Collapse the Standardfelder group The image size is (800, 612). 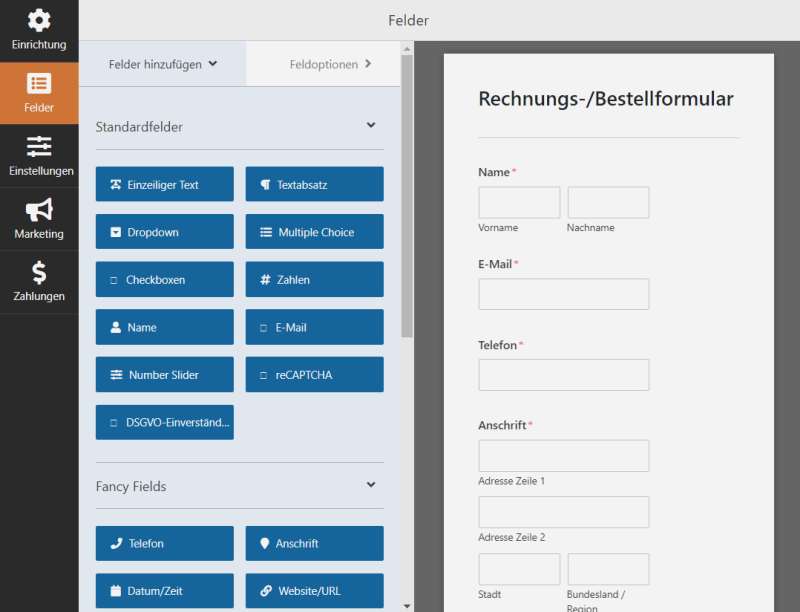371,125
